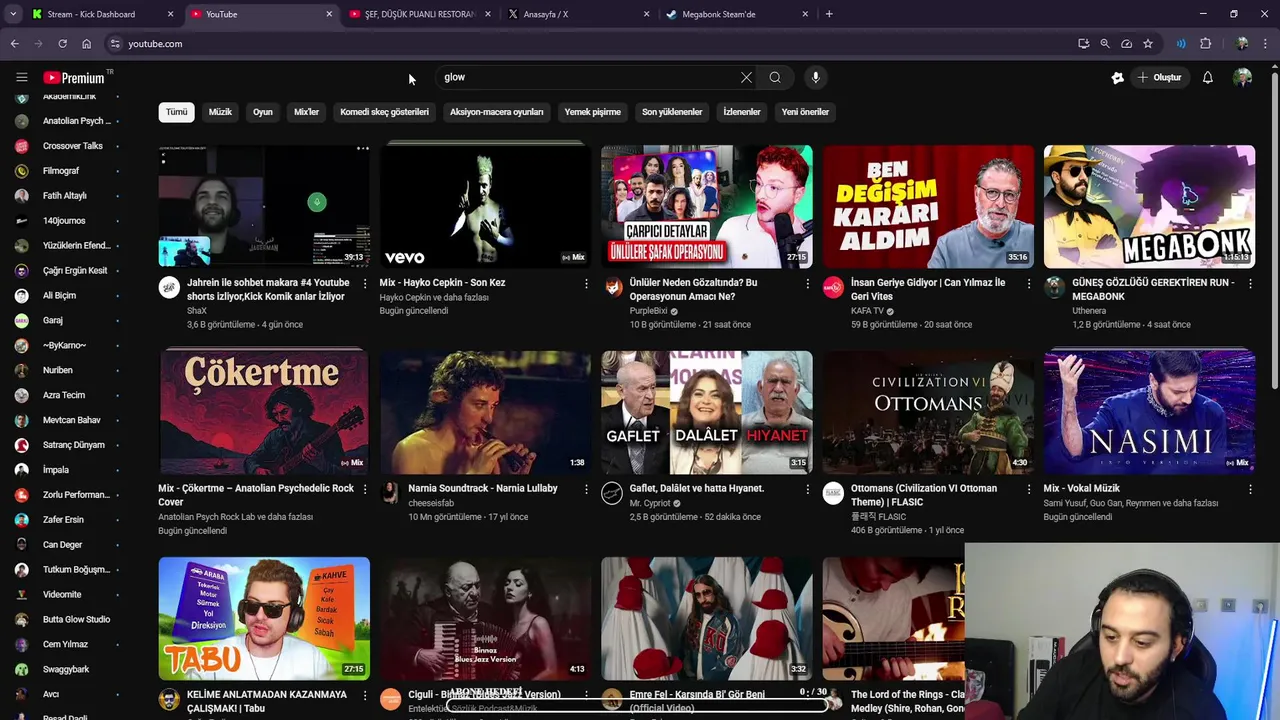Open the browser home page icon

(x=86, y=44)
